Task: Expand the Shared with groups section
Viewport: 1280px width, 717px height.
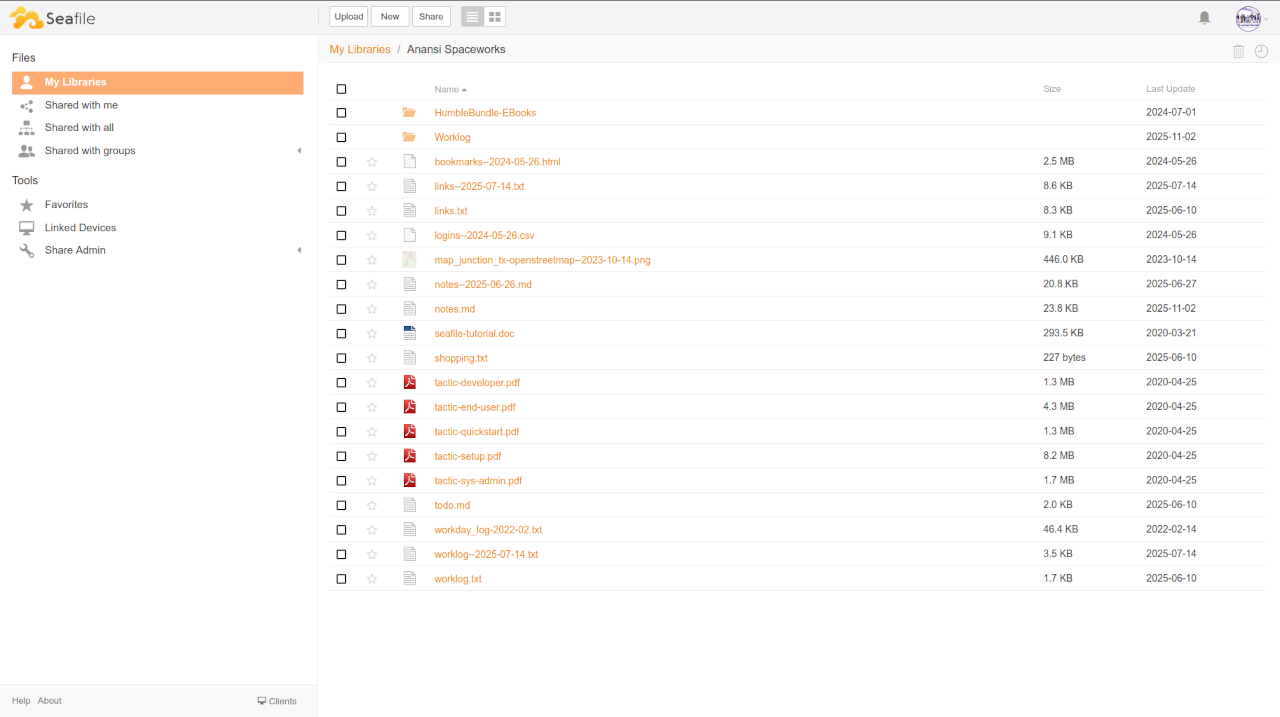Action: pos(299,151)
